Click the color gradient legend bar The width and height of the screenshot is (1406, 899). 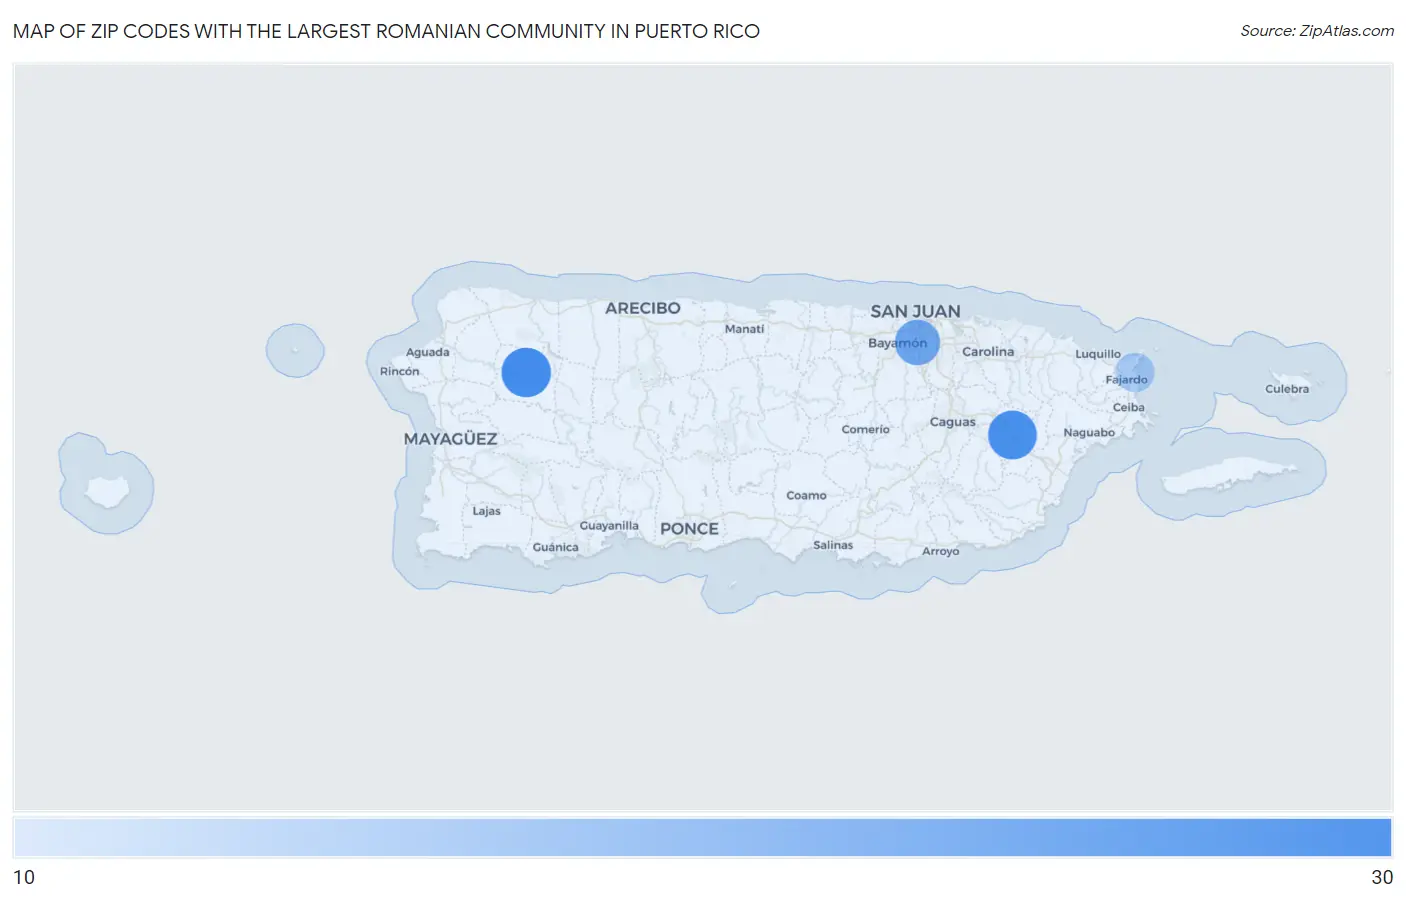703,837
